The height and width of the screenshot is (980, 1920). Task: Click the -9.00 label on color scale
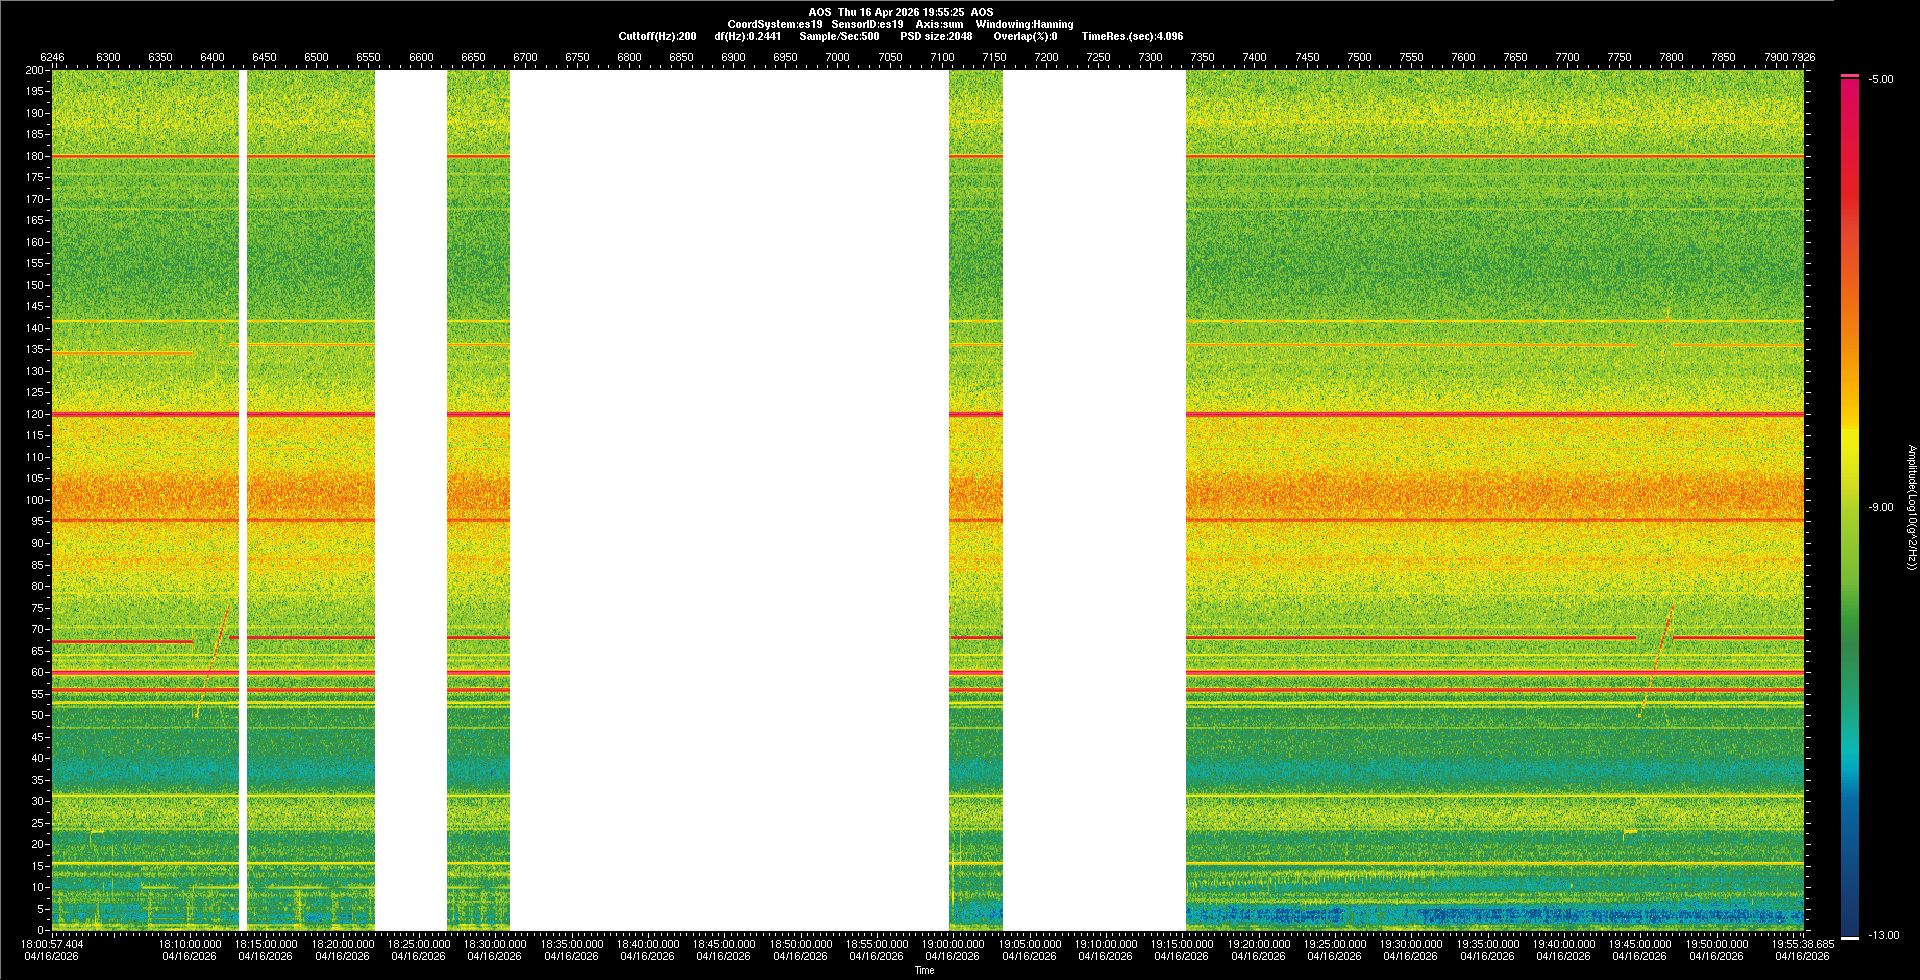(1880, 508)
